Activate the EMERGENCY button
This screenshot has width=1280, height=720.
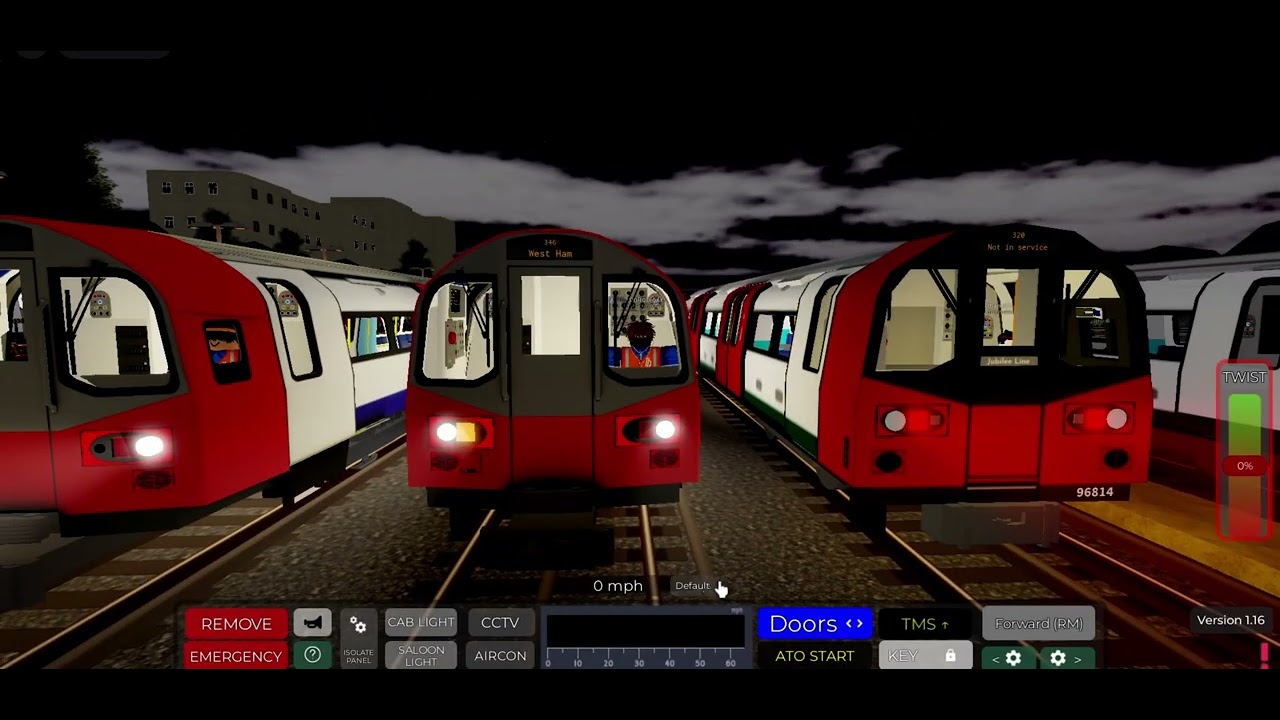[x=236, y=656]
